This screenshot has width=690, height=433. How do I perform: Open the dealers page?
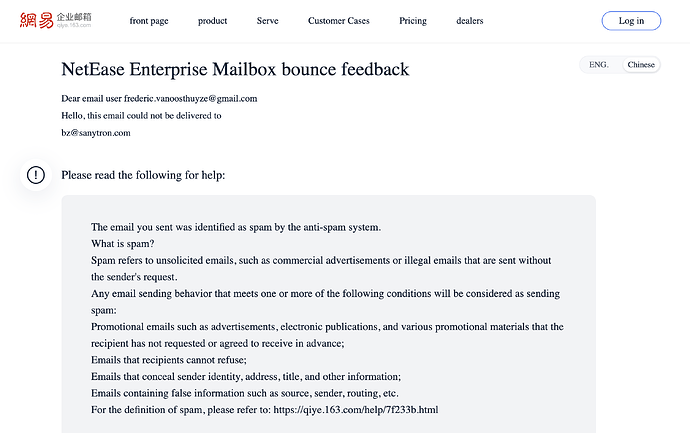coord(469,21)
